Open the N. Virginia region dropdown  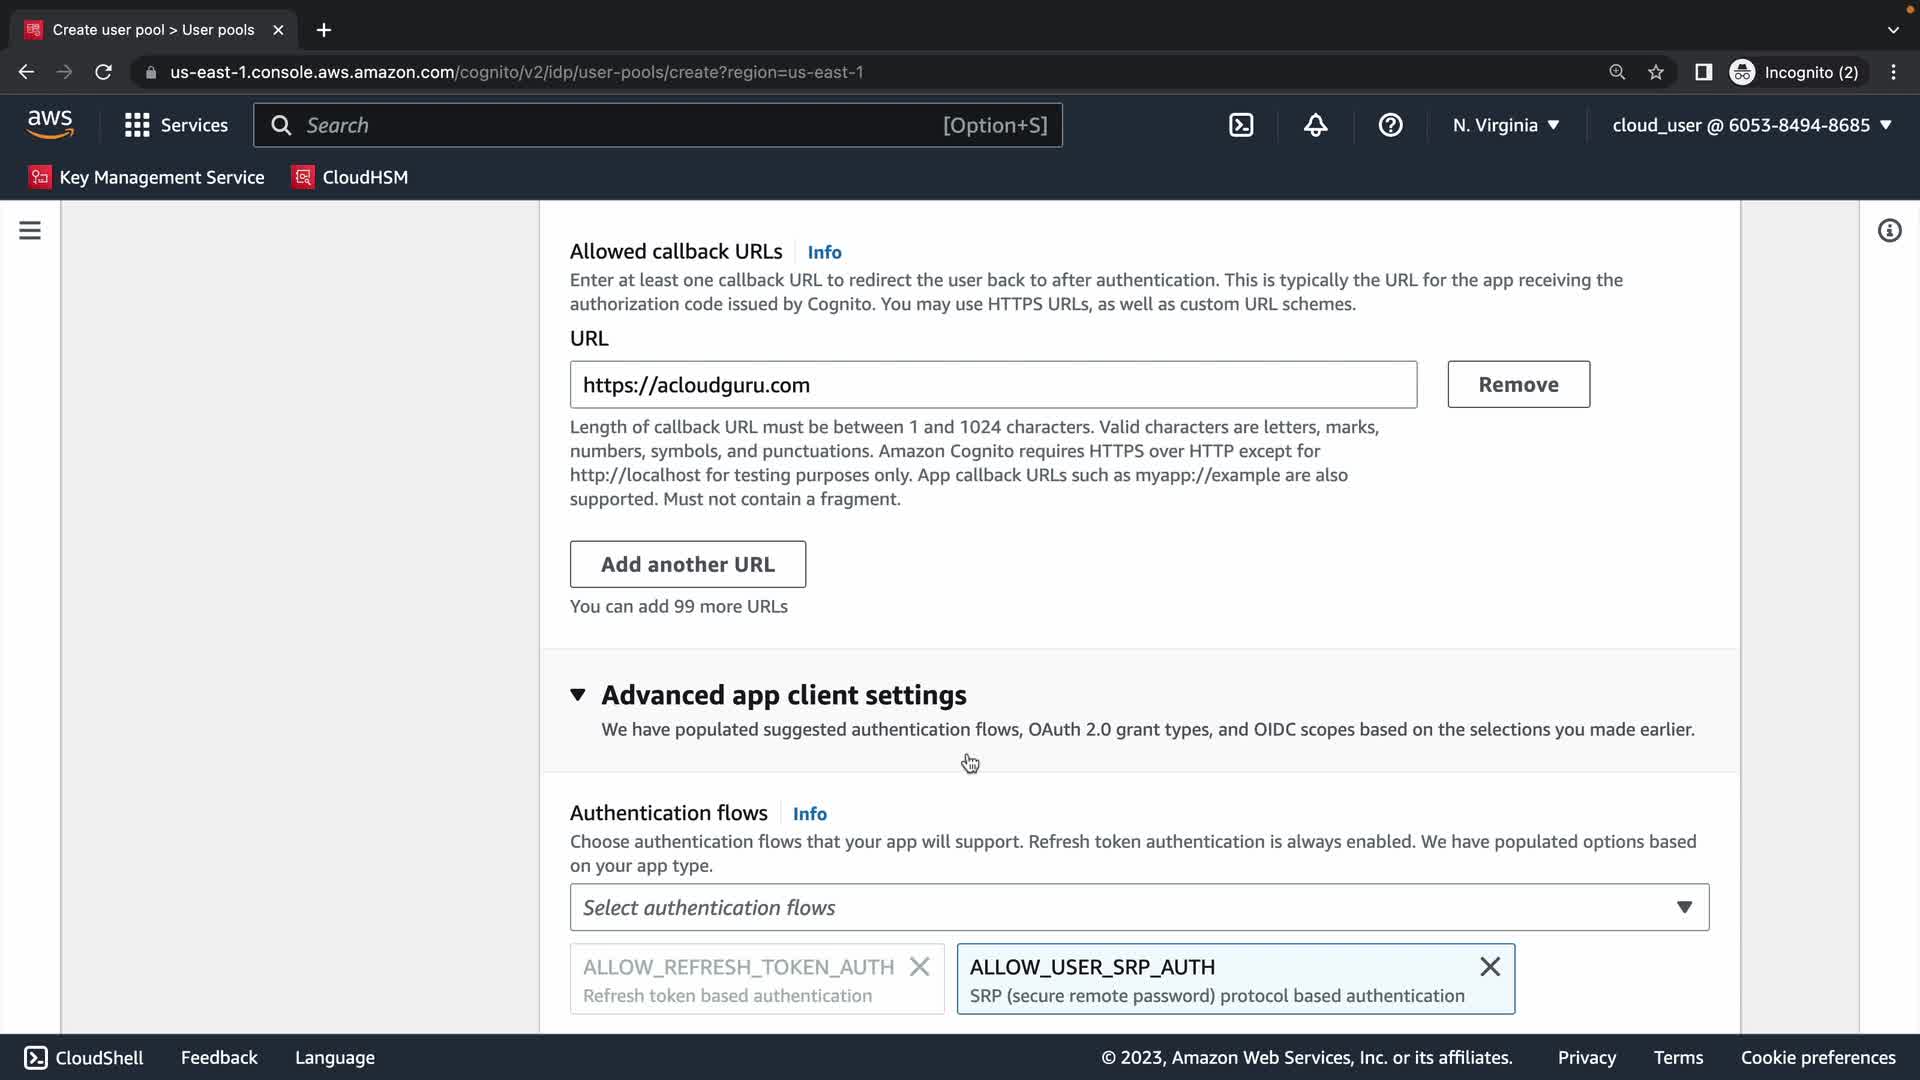click(1505, 125)
